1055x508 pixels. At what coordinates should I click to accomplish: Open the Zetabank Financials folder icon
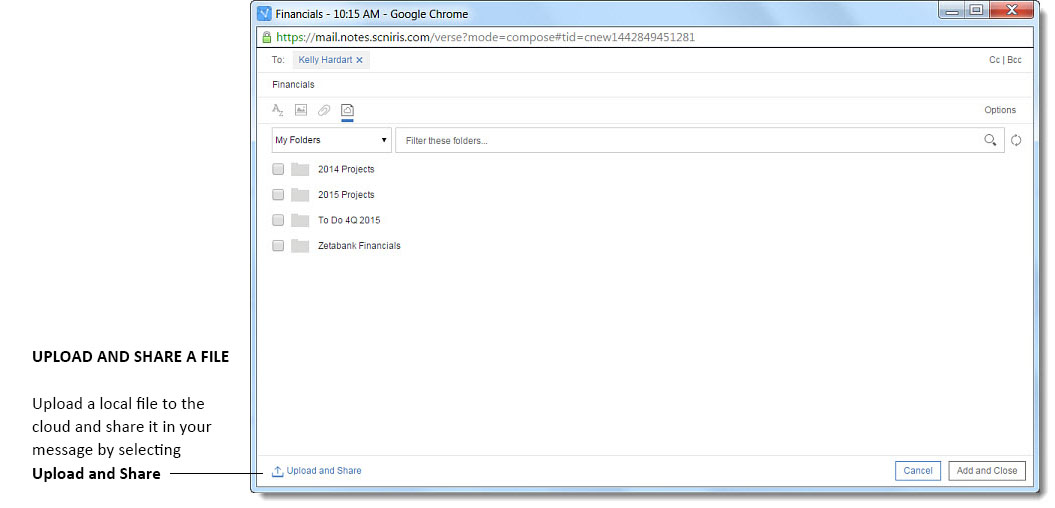pos(300,246)
